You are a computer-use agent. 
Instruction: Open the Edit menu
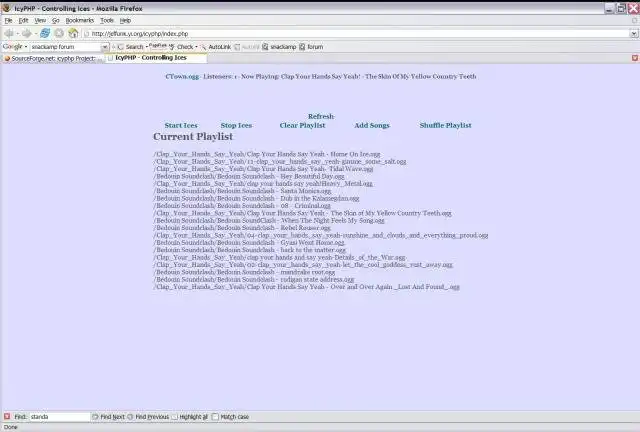click(x=23, y=20)
